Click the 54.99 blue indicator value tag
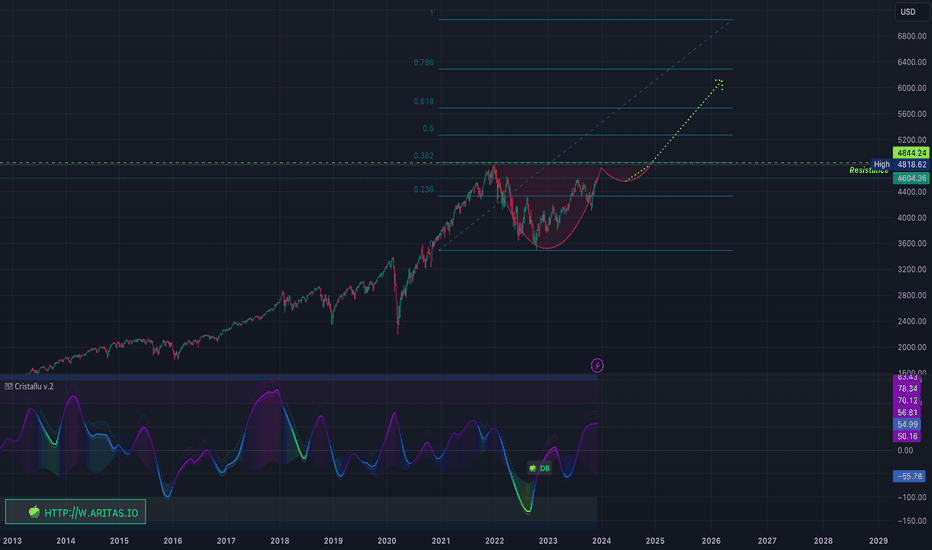This screenshot has width=932, height=550. pyautogui.click(x=907, y=425)
